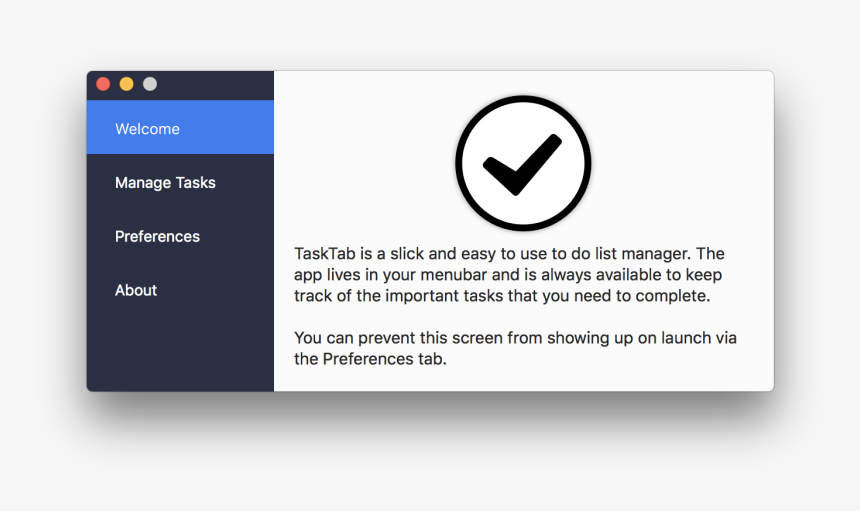Select the About tab
Viewport: 860px width, 511px height.
[136, 291]
